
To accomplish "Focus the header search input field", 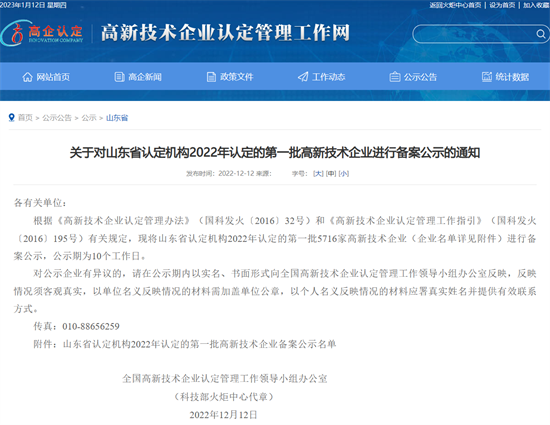I will pyautogui.click(x=474, y=34).
